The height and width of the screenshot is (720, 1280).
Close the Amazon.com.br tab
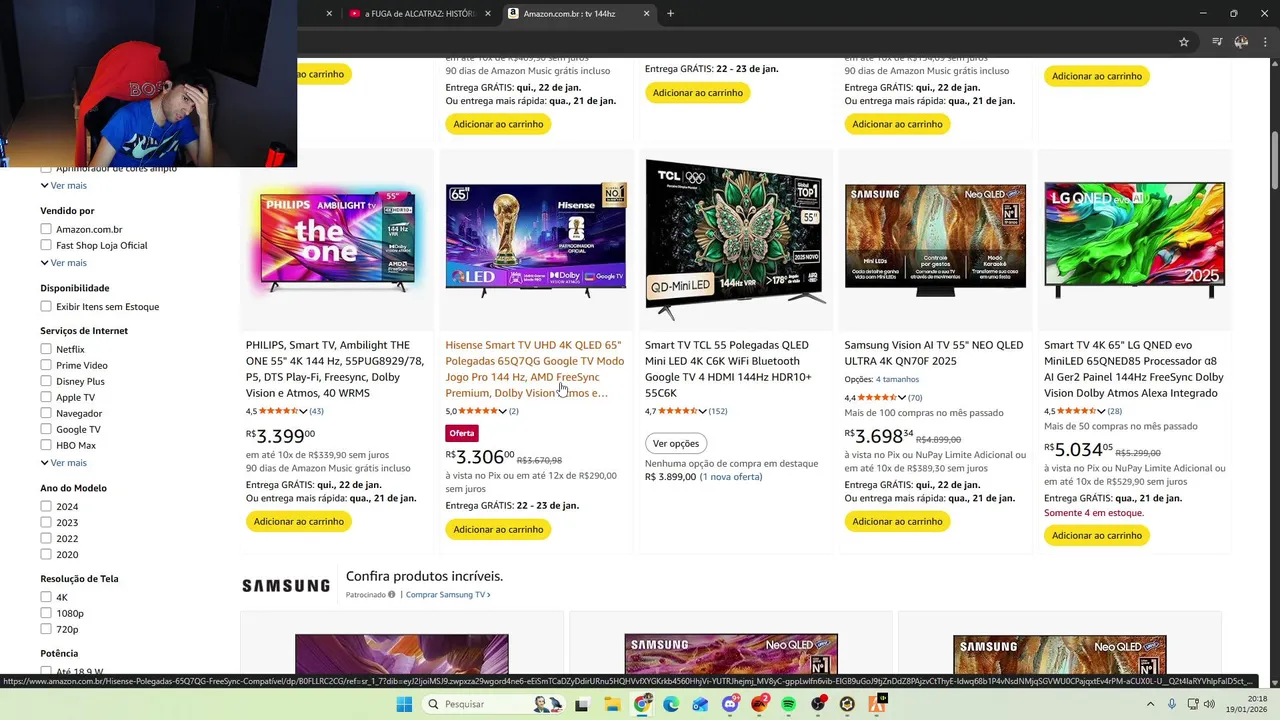coord(646,13)
